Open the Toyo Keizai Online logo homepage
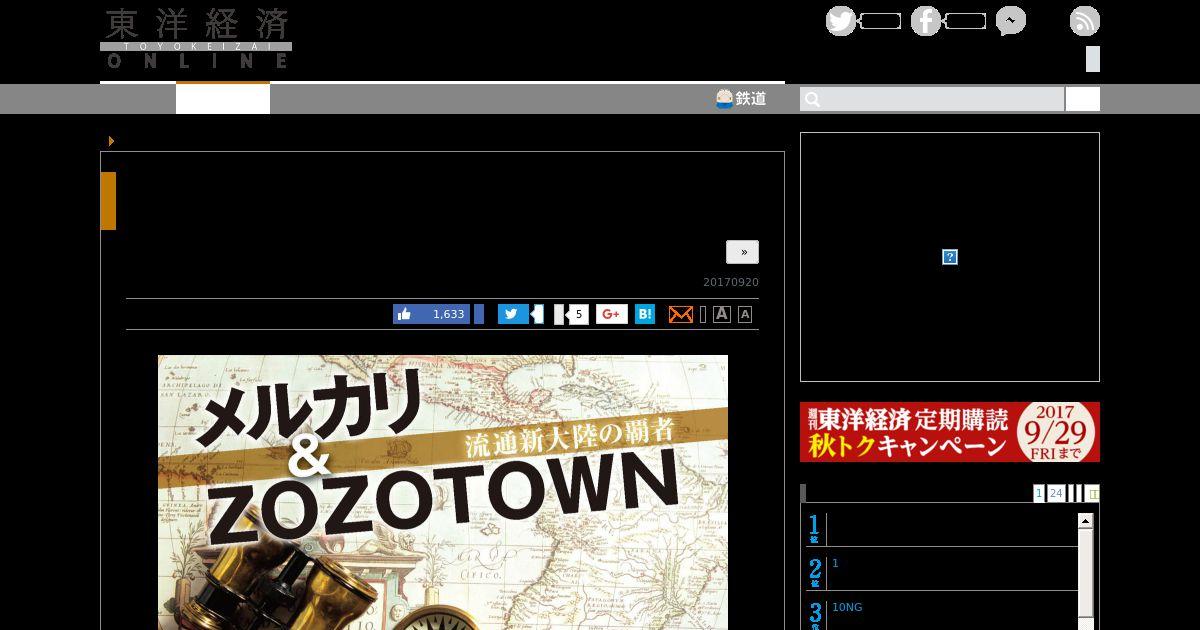Image resolution: width=1200 pixels, height=630 pixels. click(196, 39)
